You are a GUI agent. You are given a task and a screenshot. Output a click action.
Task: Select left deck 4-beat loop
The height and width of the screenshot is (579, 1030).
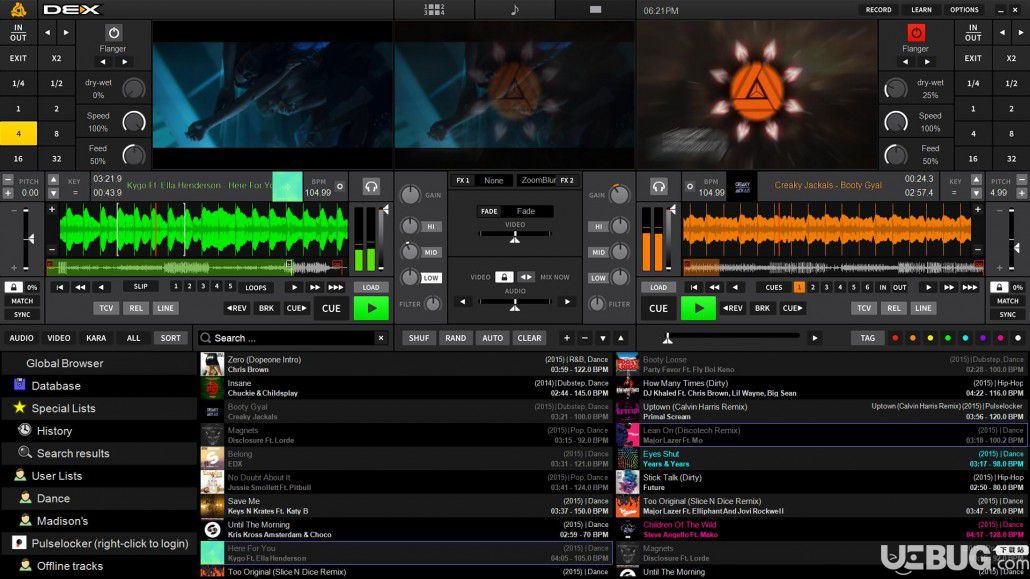click(x=18, y=133)
